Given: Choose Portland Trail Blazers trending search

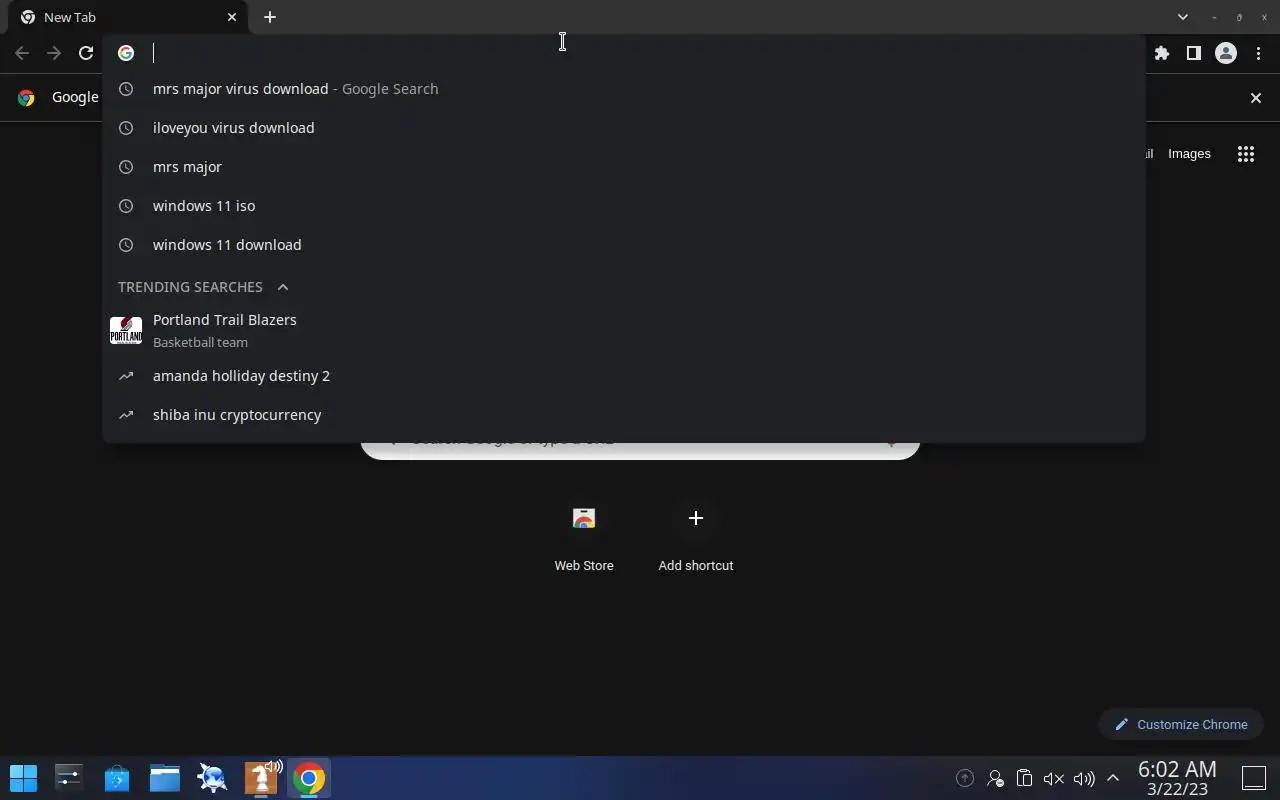Looking at the screenshot, I should (x=624, y=330).
